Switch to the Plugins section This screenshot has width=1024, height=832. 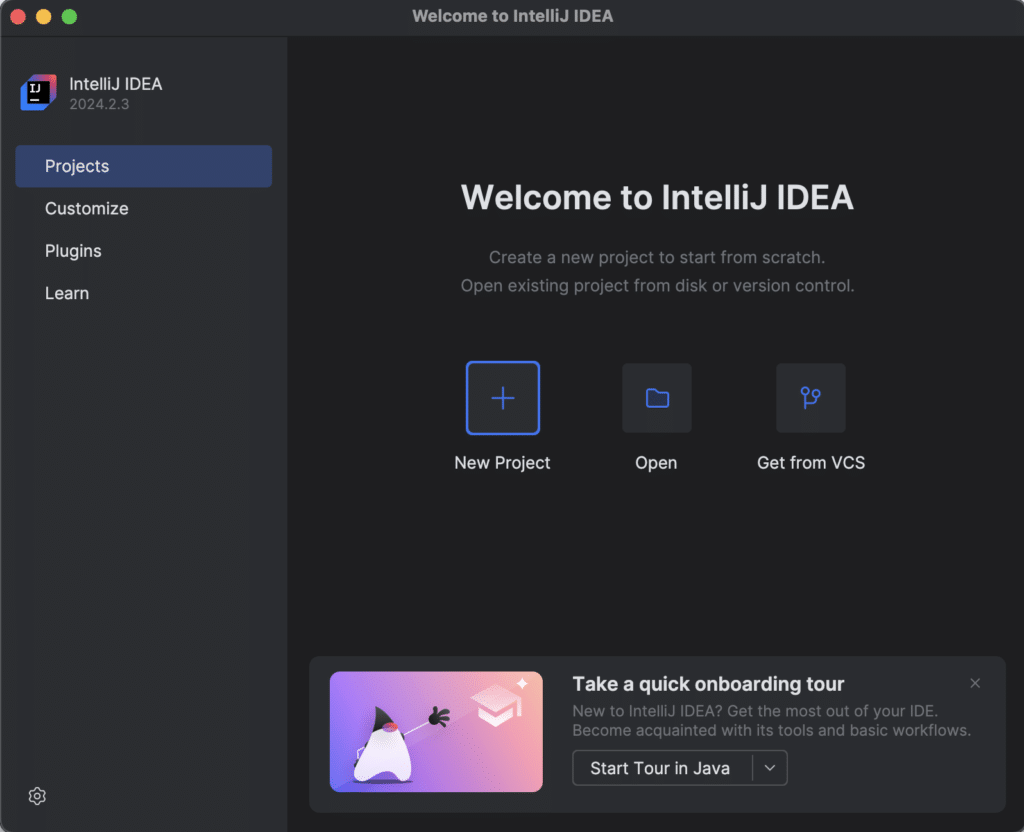(73, 250)
